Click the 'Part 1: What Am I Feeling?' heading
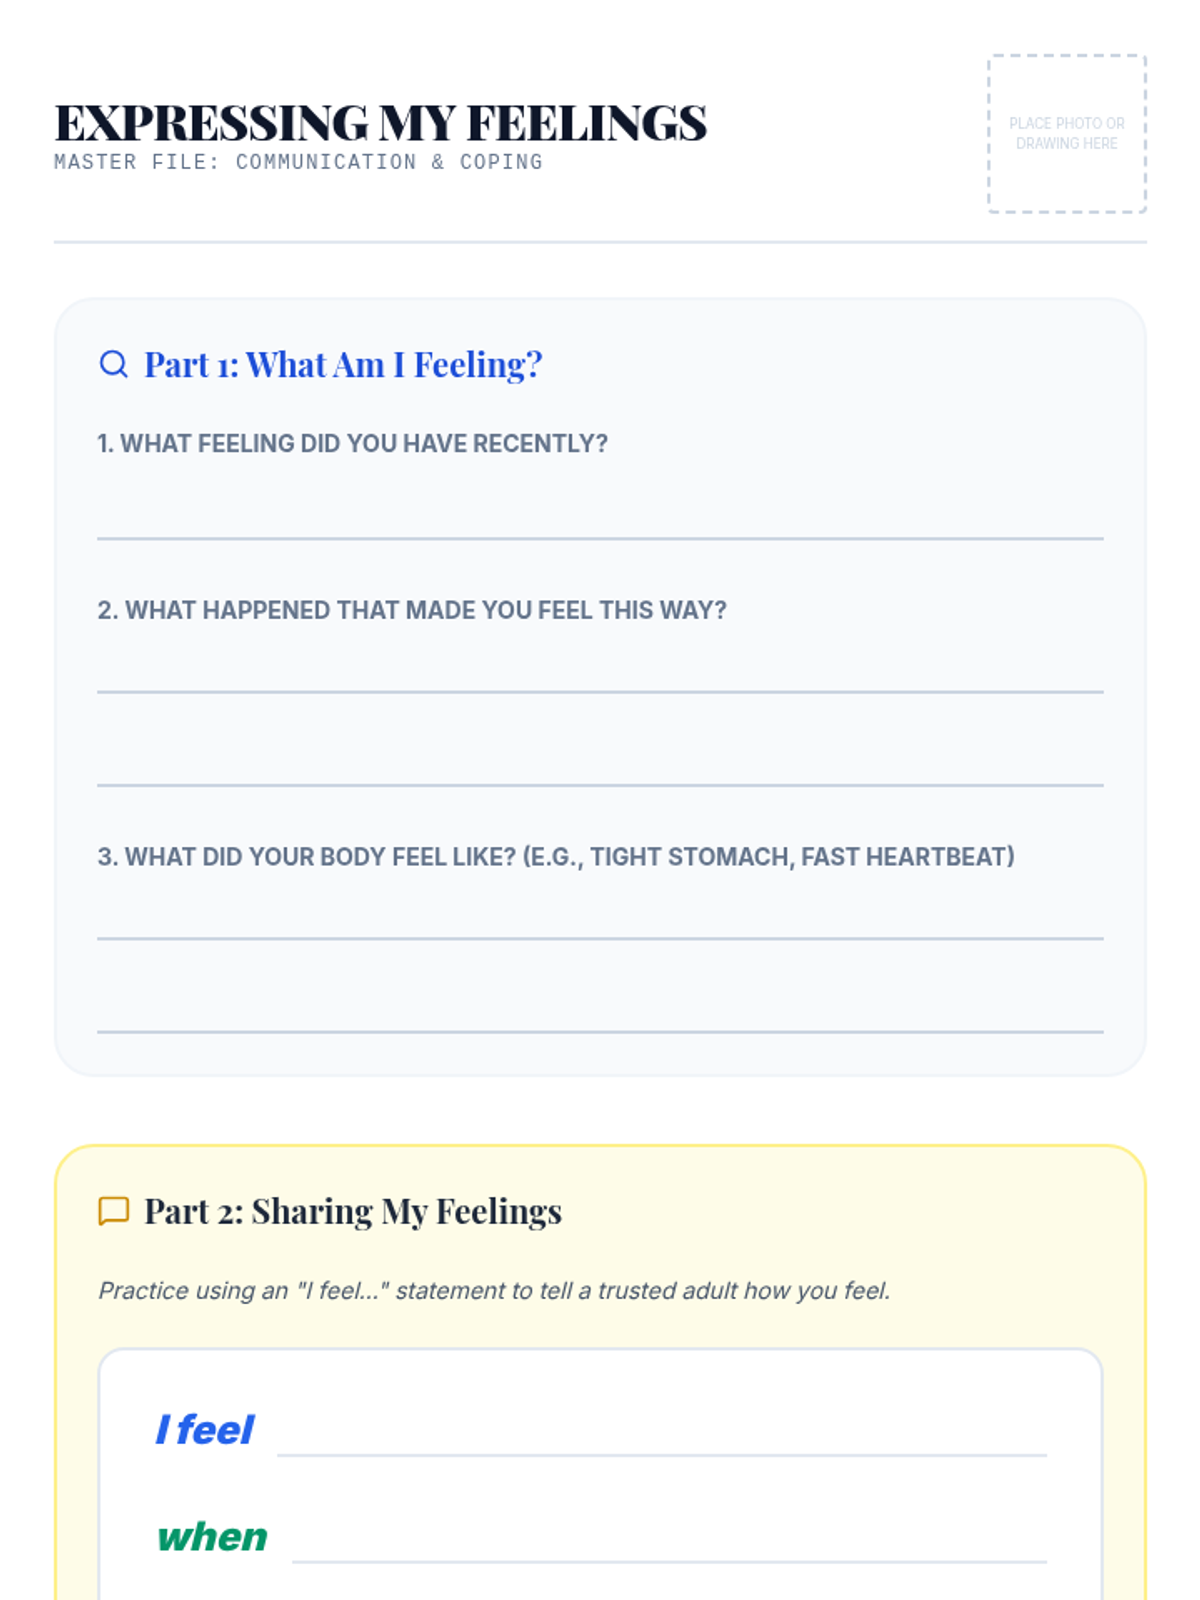 coord(343,365)
